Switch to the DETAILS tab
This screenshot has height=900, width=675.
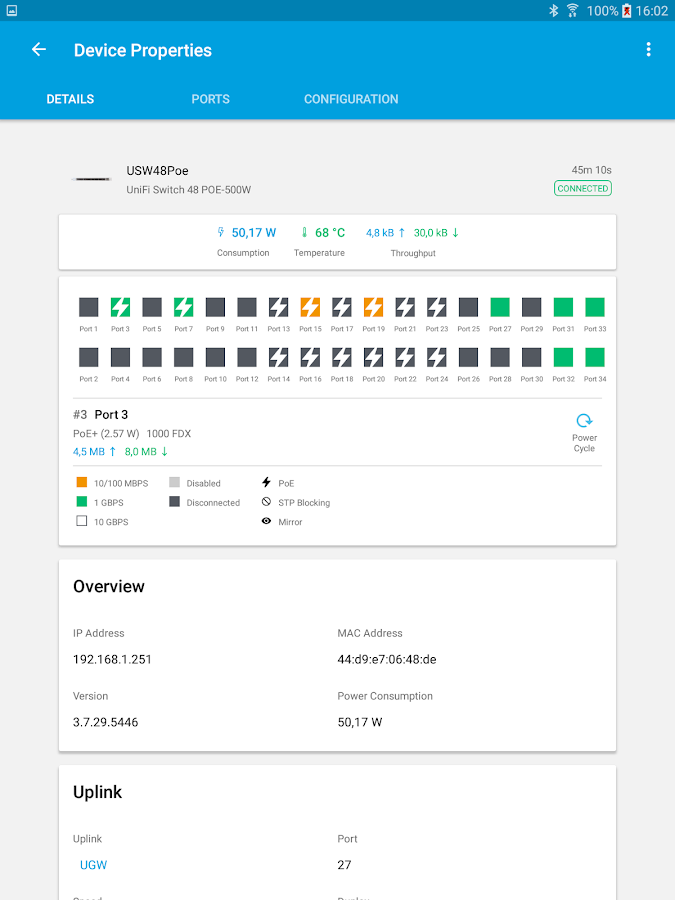tap(70, 99)
